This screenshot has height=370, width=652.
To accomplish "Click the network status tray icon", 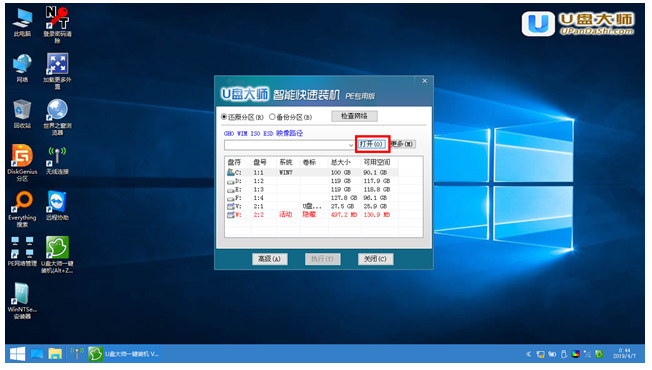I will (x=540, y=354).
